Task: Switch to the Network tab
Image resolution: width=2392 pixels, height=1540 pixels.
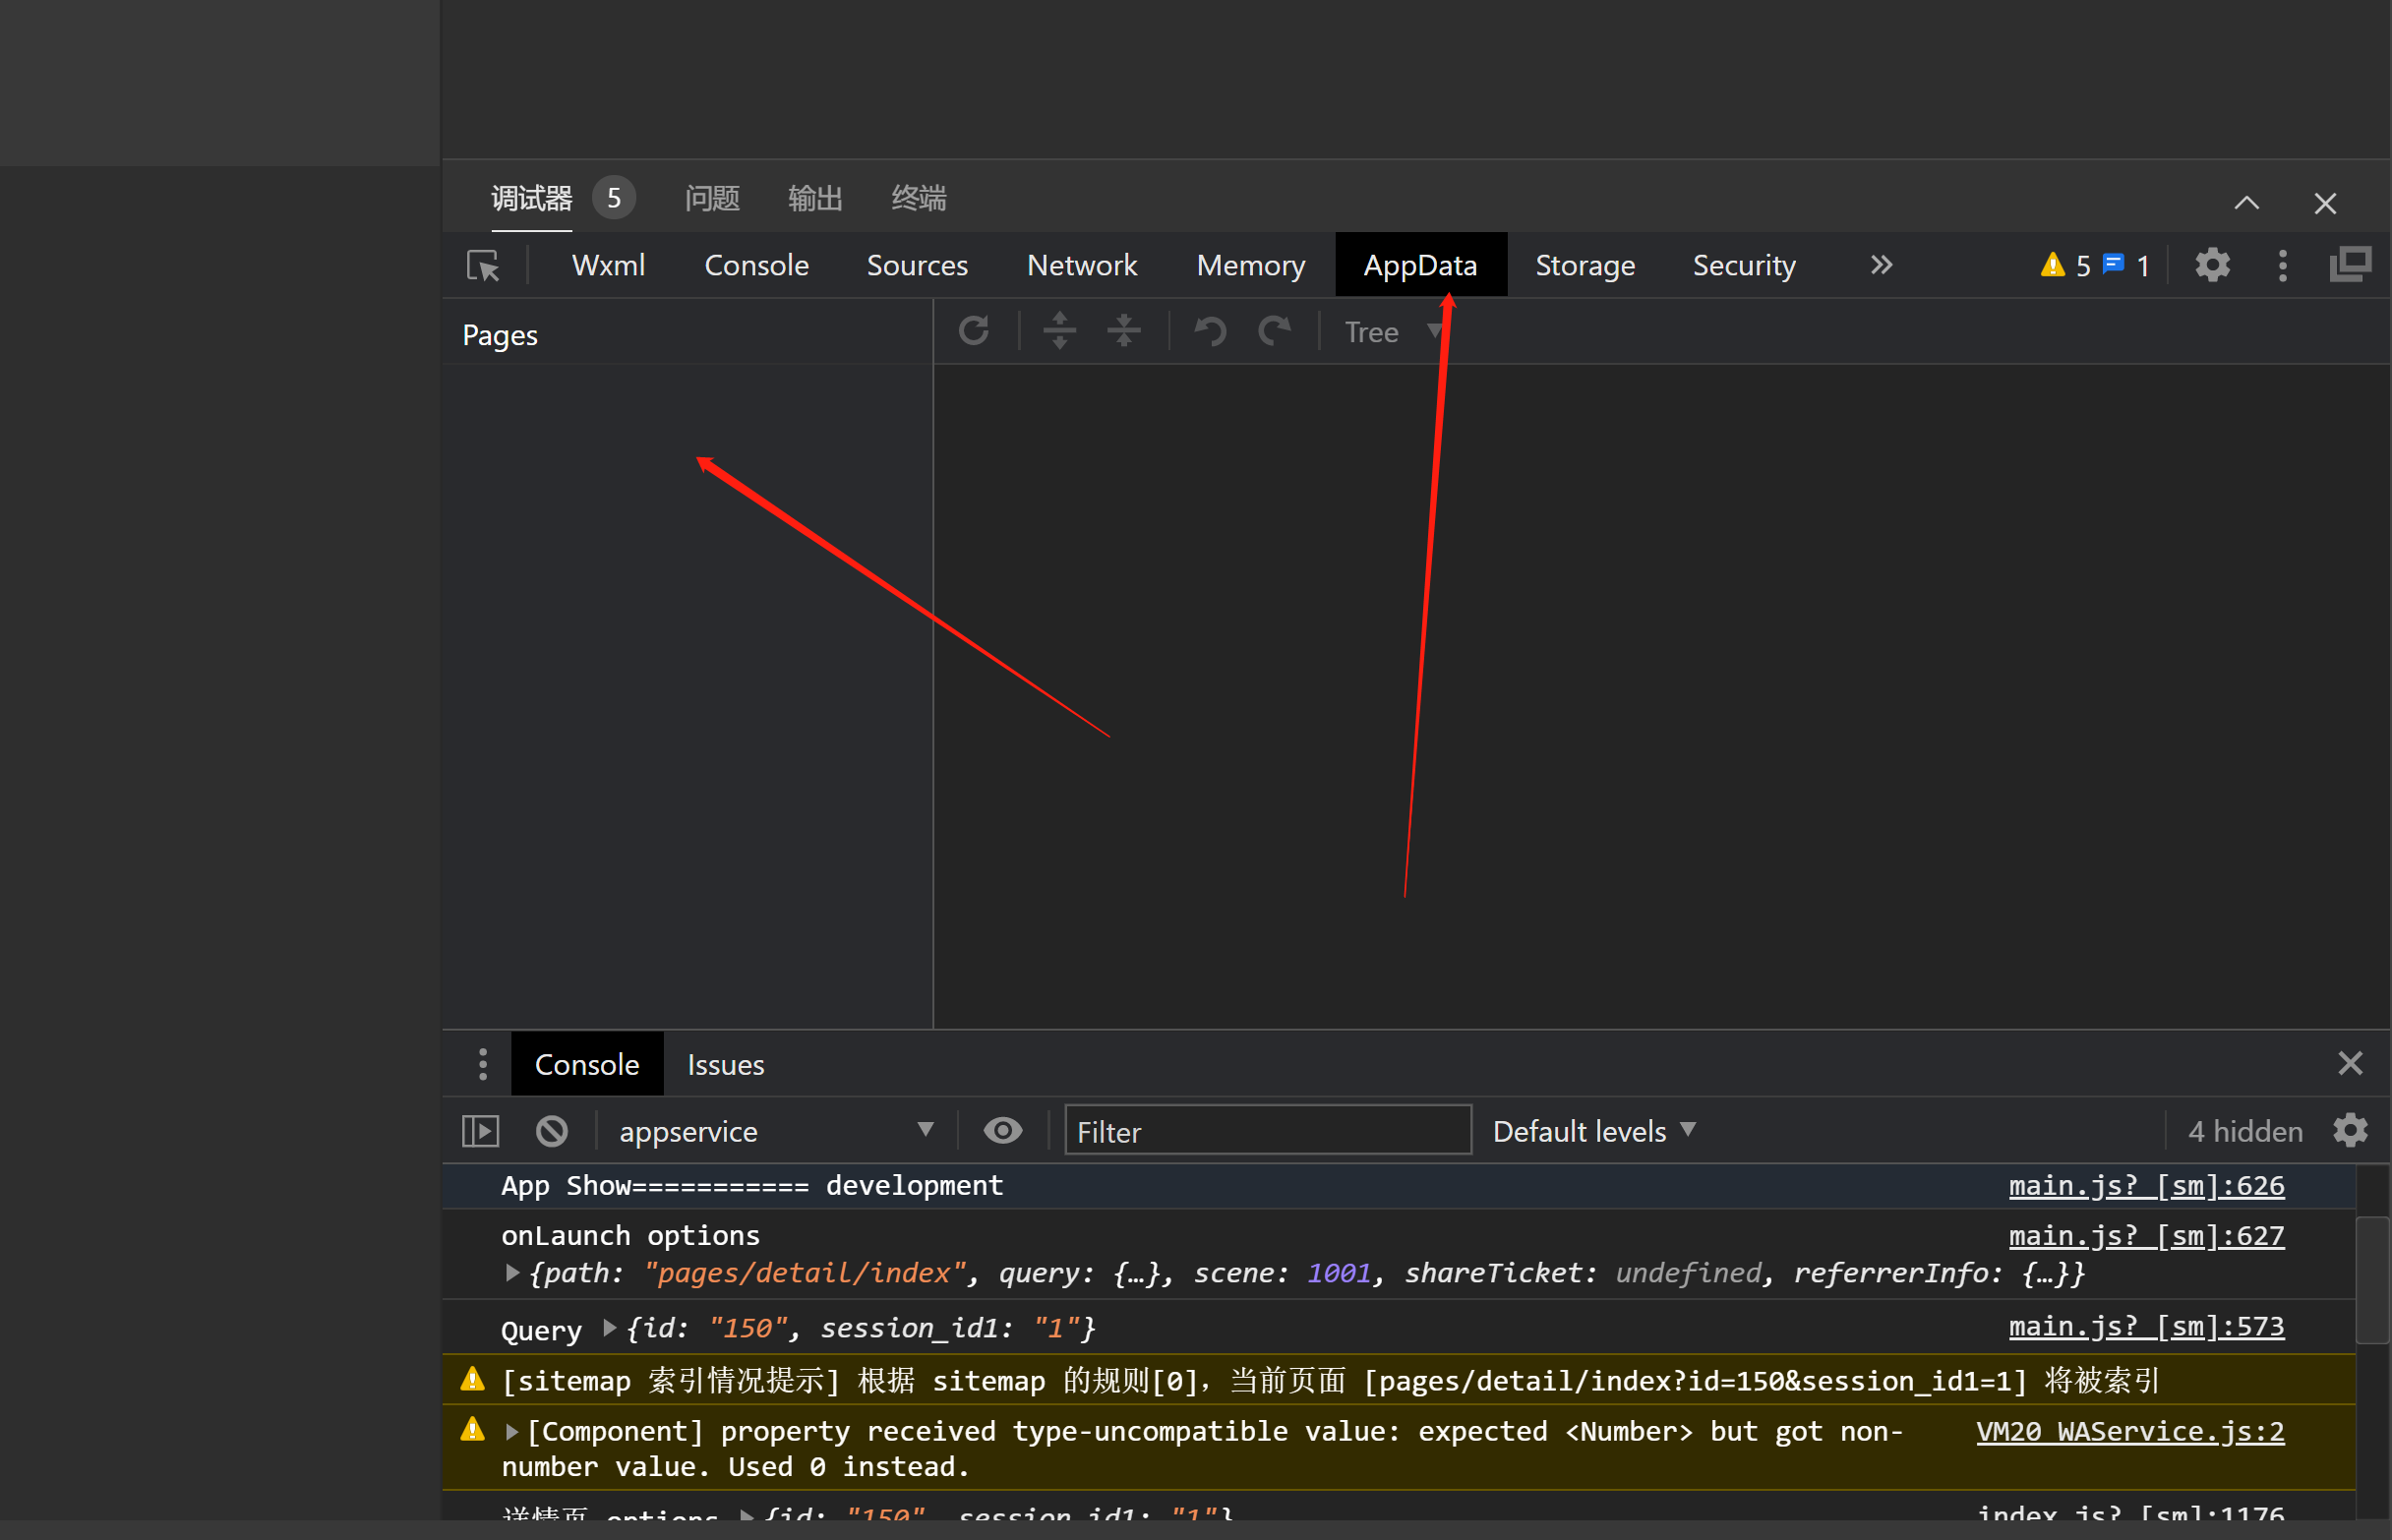Action: click(x=1081, y=265)
